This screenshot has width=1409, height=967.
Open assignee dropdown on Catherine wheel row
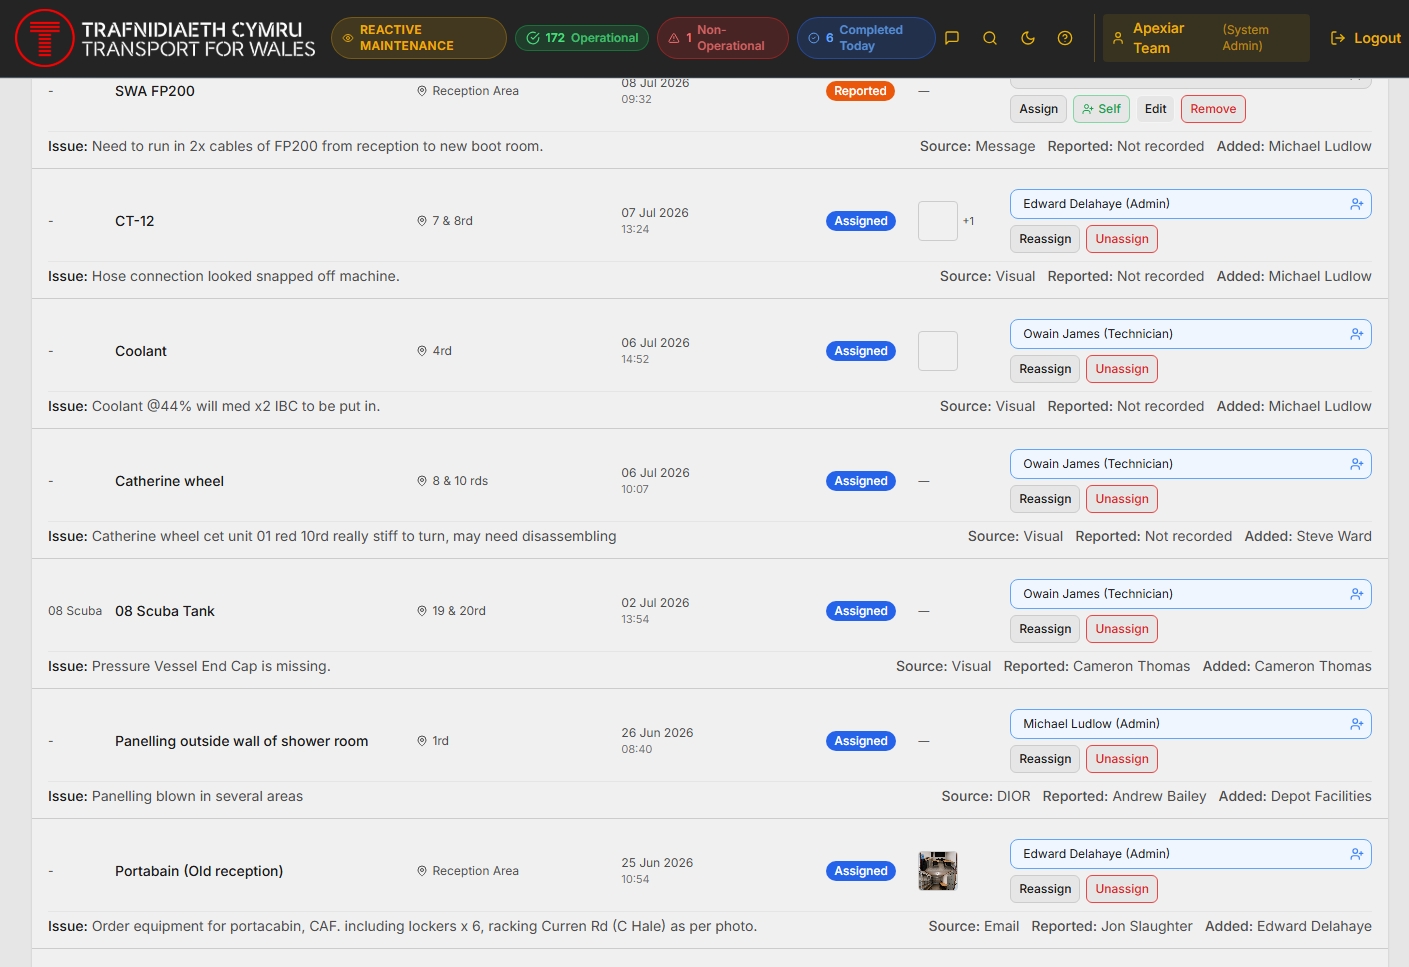[1190, 464]
